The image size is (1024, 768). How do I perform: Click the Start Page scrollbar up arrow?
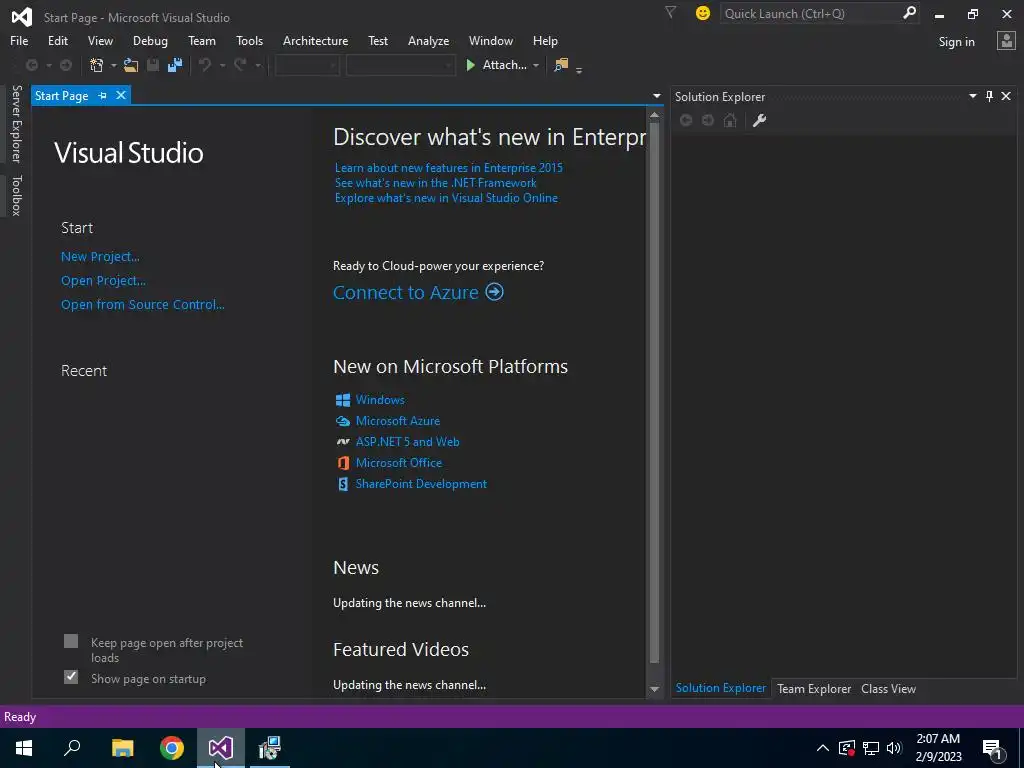(x=654, y=115)
